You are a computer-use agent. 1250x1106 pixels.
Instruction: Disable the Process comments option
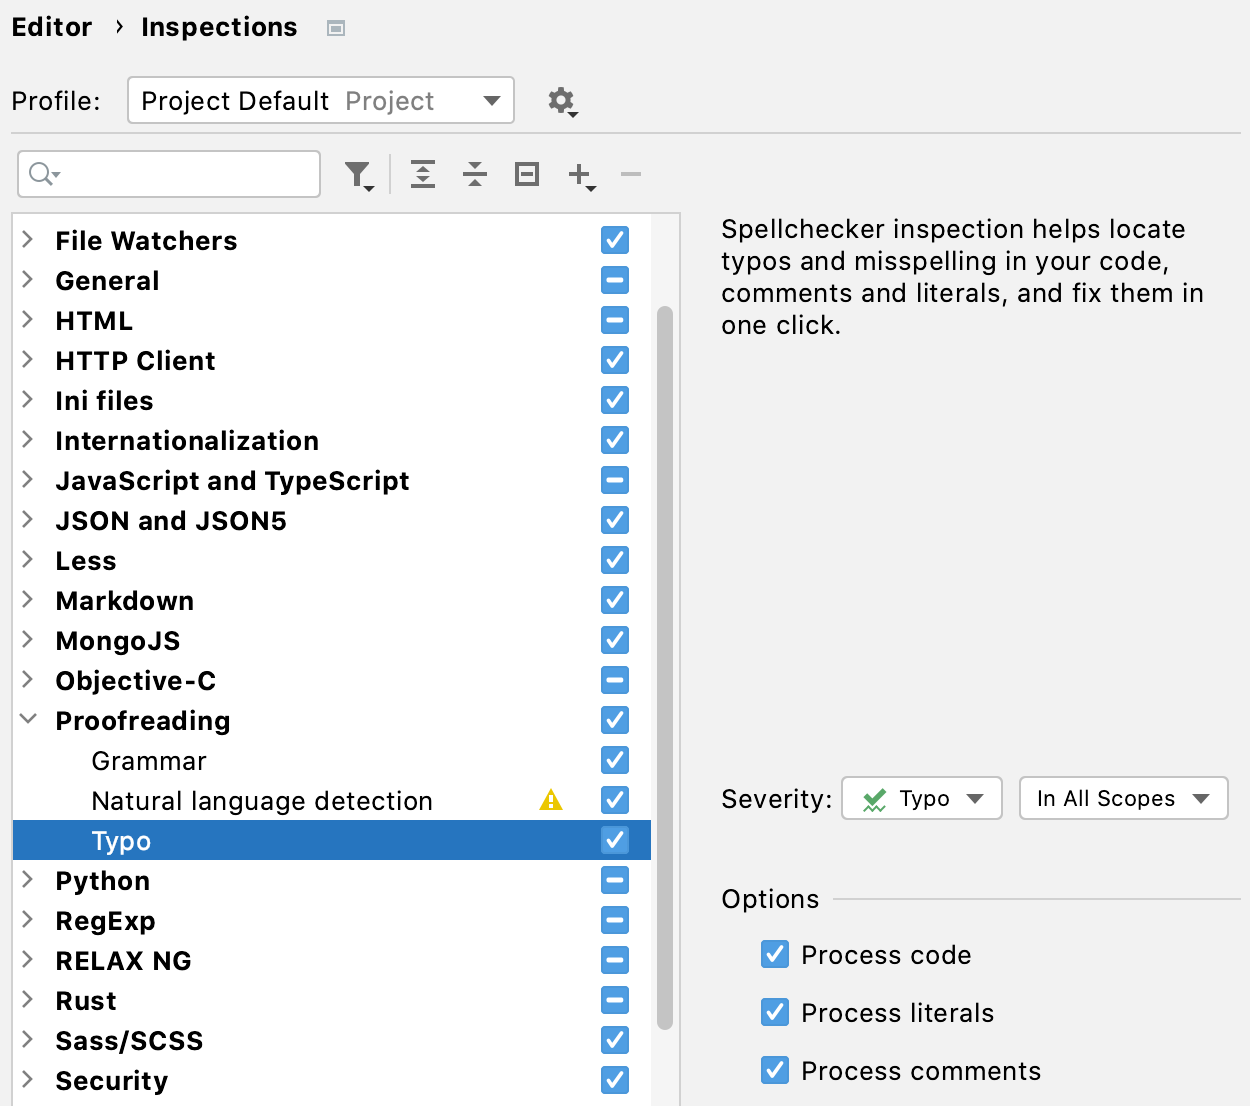774,1070
